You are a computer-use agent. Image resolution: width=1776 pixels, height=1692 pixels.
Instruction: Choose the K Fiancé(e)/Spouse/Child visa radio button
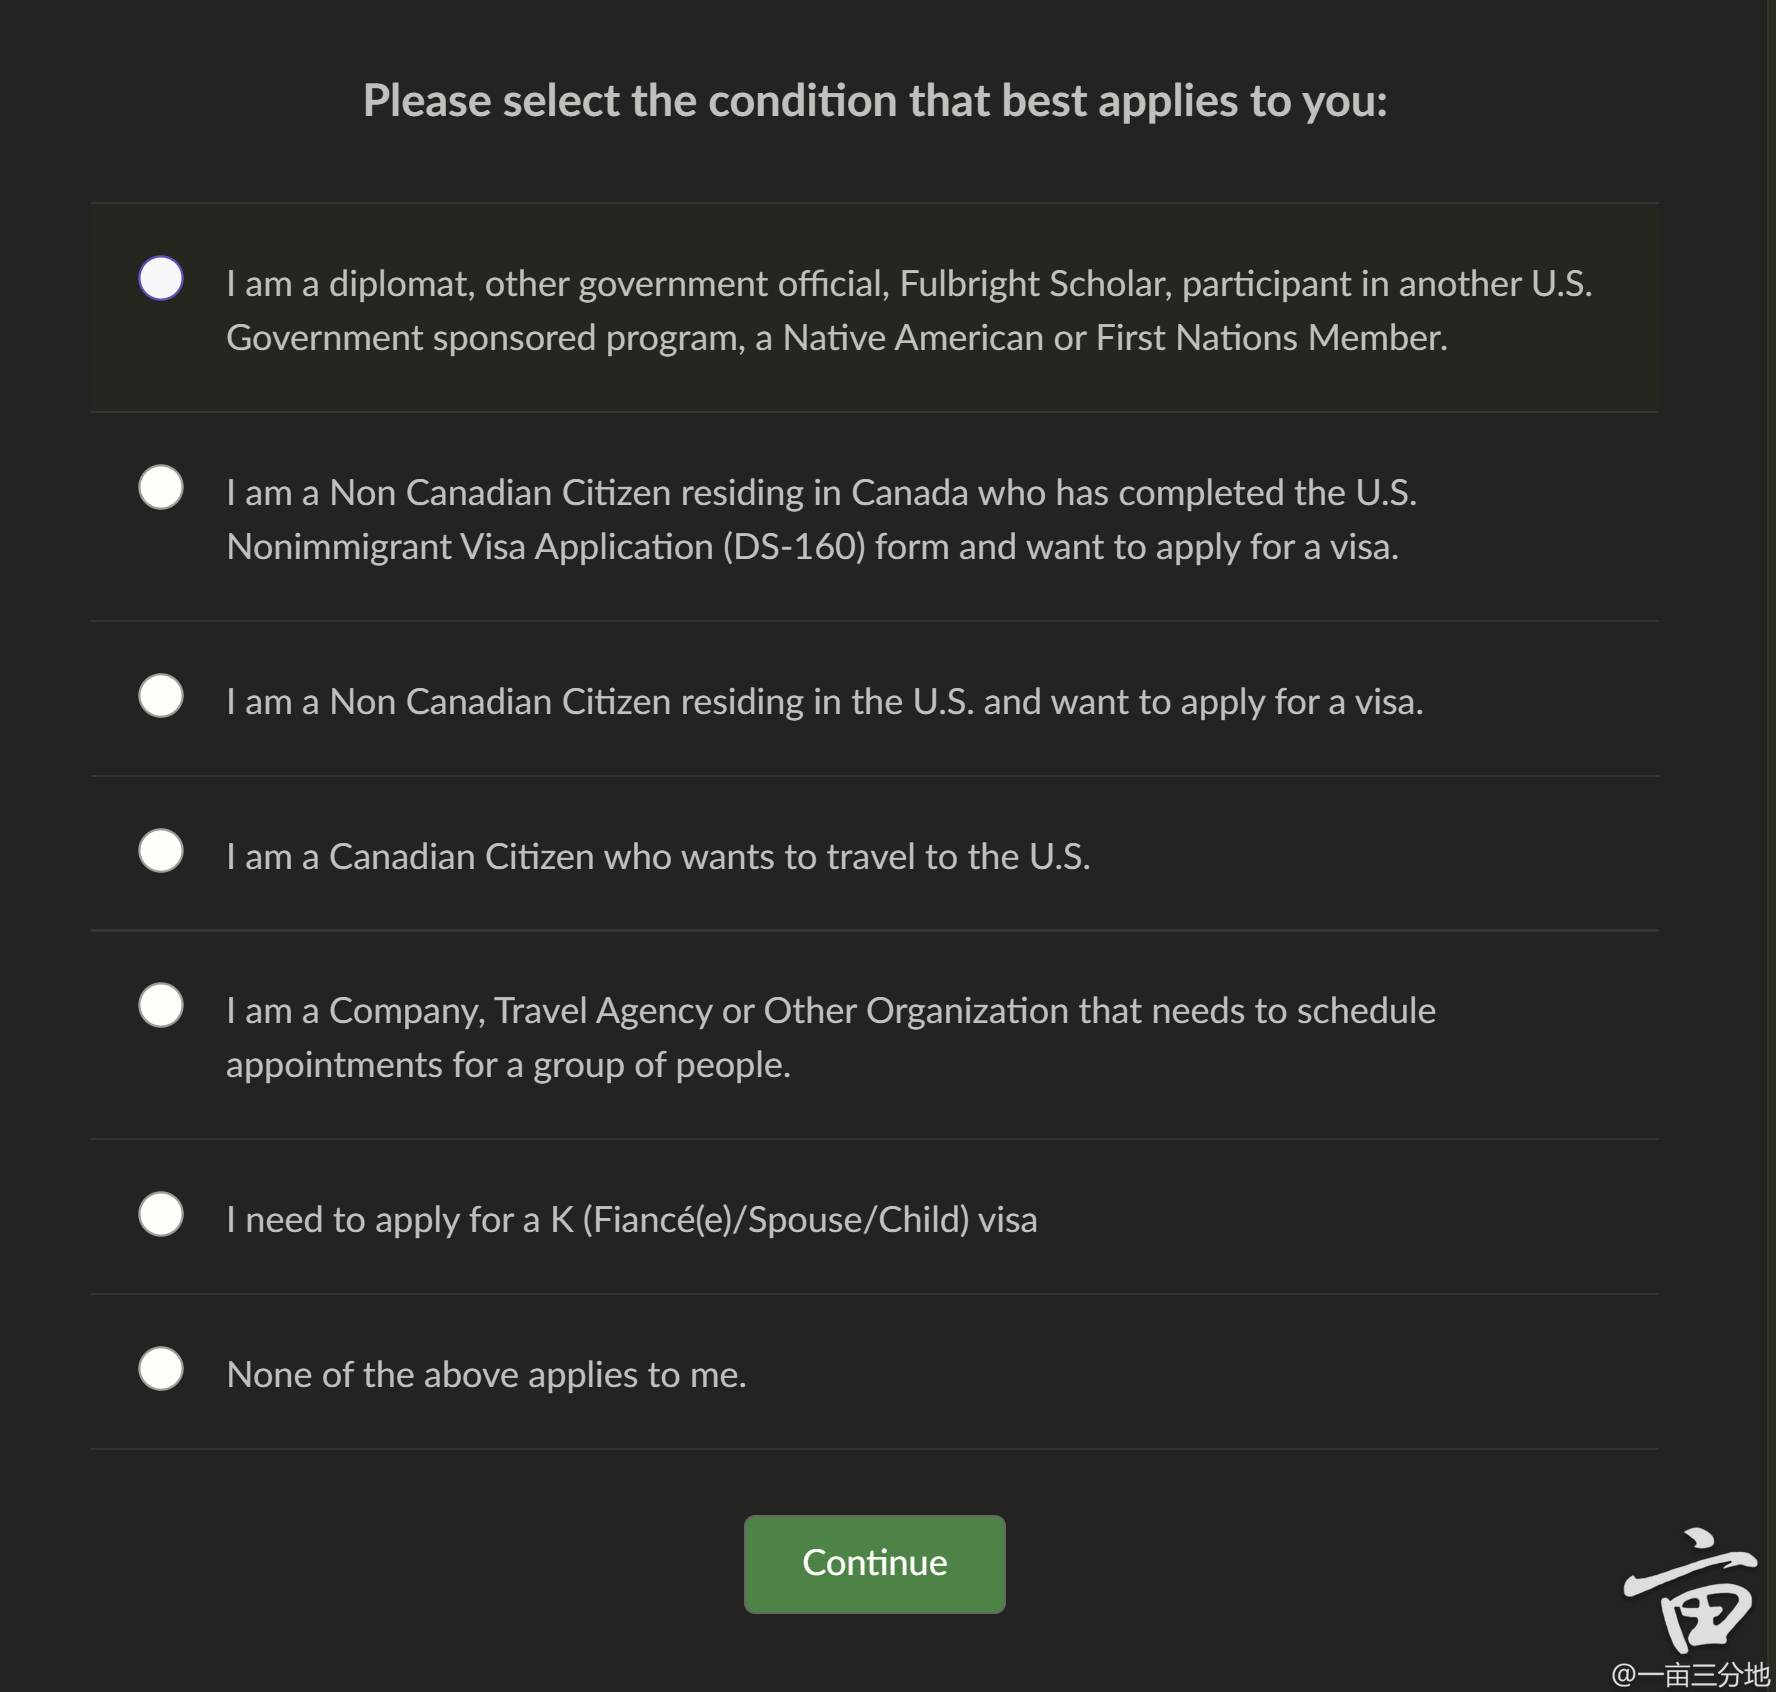pos(161,1214)
